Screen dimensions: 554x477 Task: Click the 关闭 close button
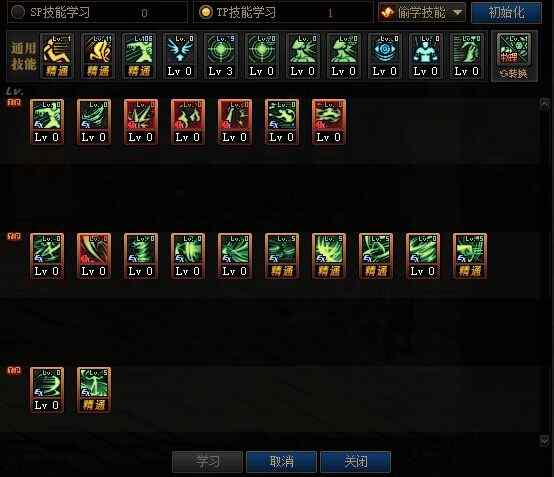coord(355,461)
